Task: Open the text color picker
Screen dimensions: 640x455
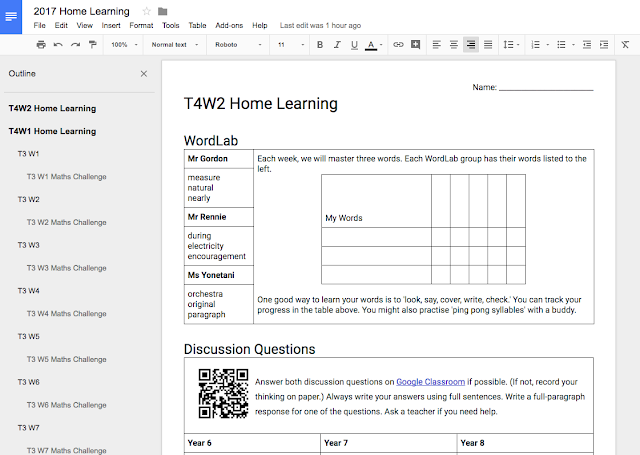Action: tap(373, 44)
